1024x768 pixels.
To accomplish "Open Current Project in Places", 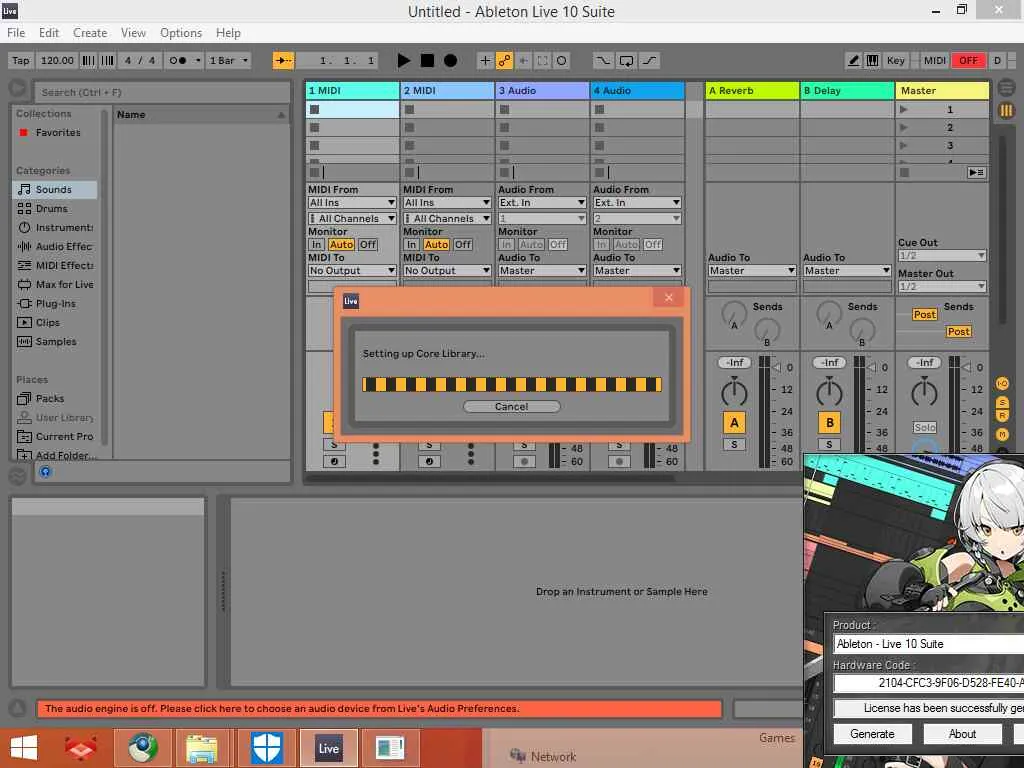I will (x=55, y=436).
